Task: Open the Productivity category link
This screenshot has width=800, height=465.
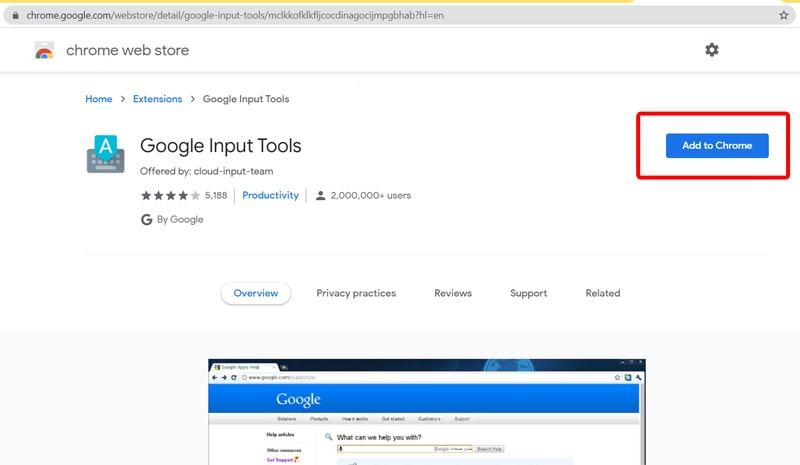Action: [270, 195]
